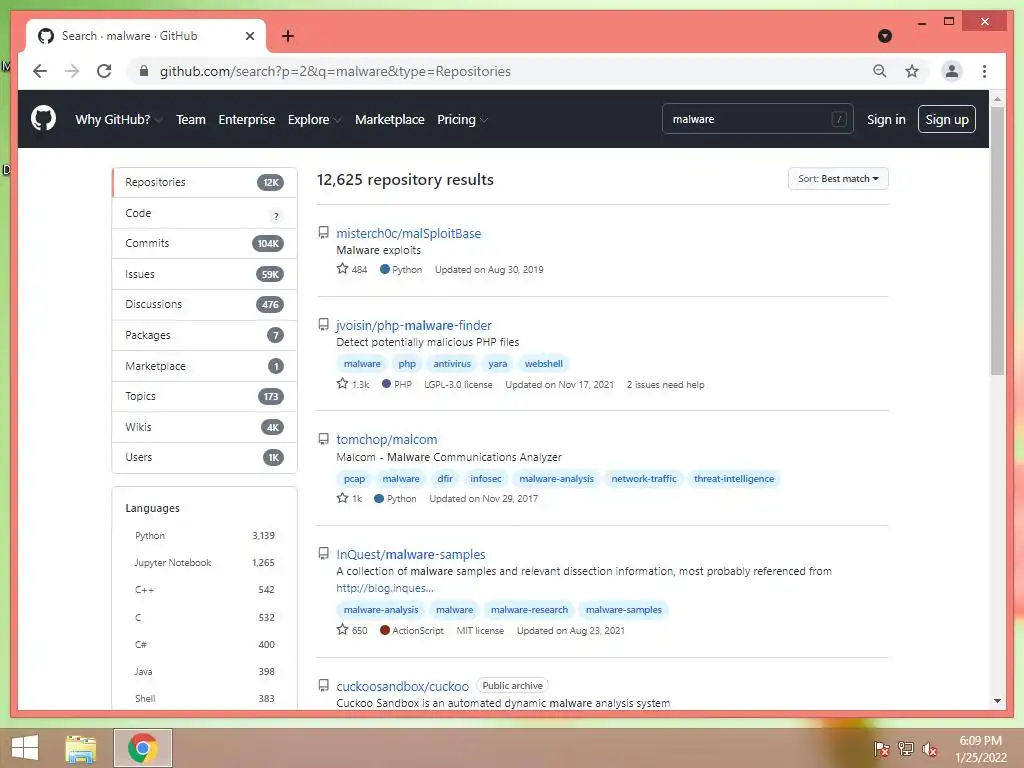This screenshot has width=1024, height=768.
Task: Open File Explorer from taskbar
Action: pyautogui.click(x=81, y=748)
